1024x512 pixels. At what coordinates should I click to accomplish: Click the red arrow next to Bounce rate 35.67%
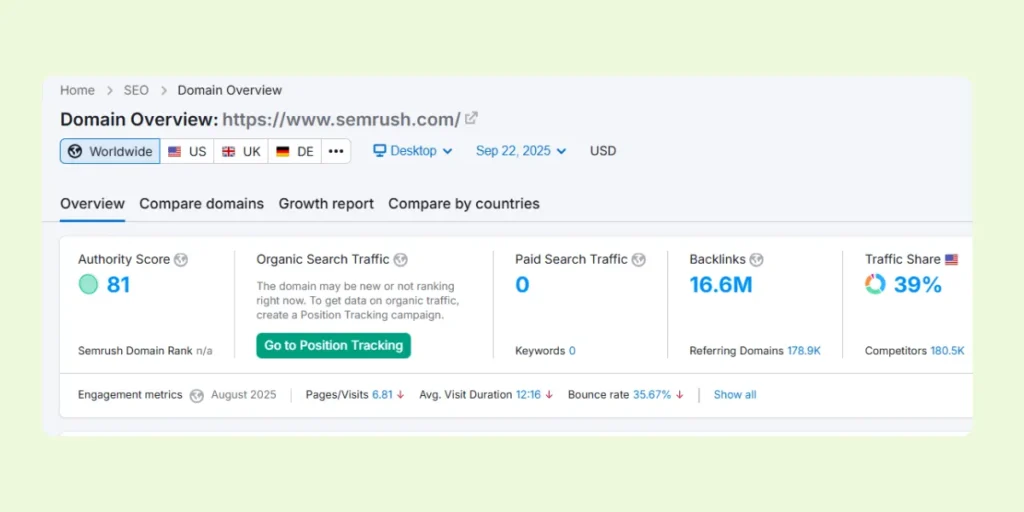tap(680, 395)
